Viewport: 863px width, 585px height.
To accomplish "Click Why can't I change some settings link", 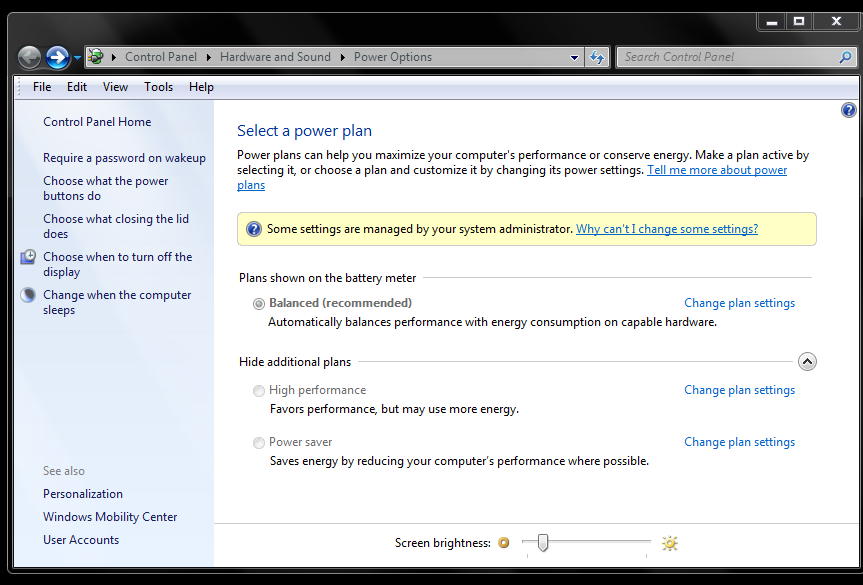I will pos(666,228).
